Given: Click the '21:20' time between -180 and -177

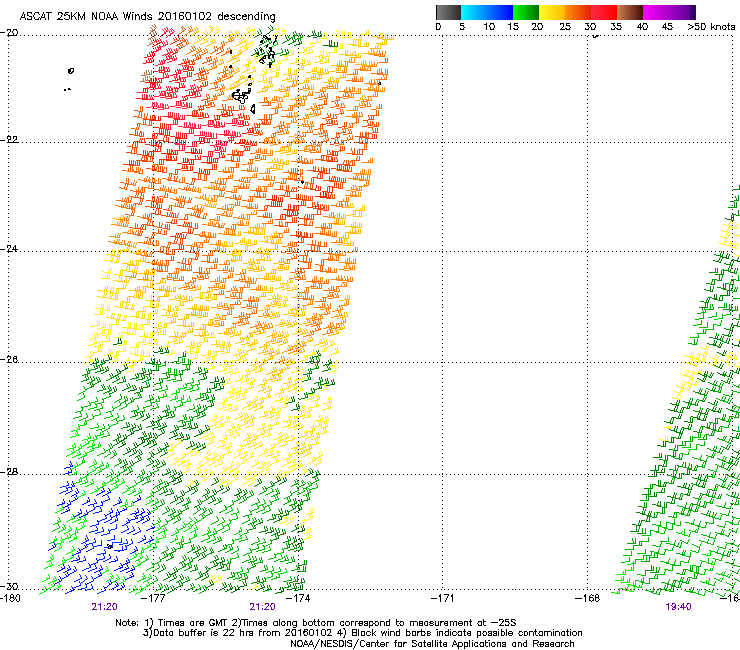Looking at the screenshot, I should 104,607.
